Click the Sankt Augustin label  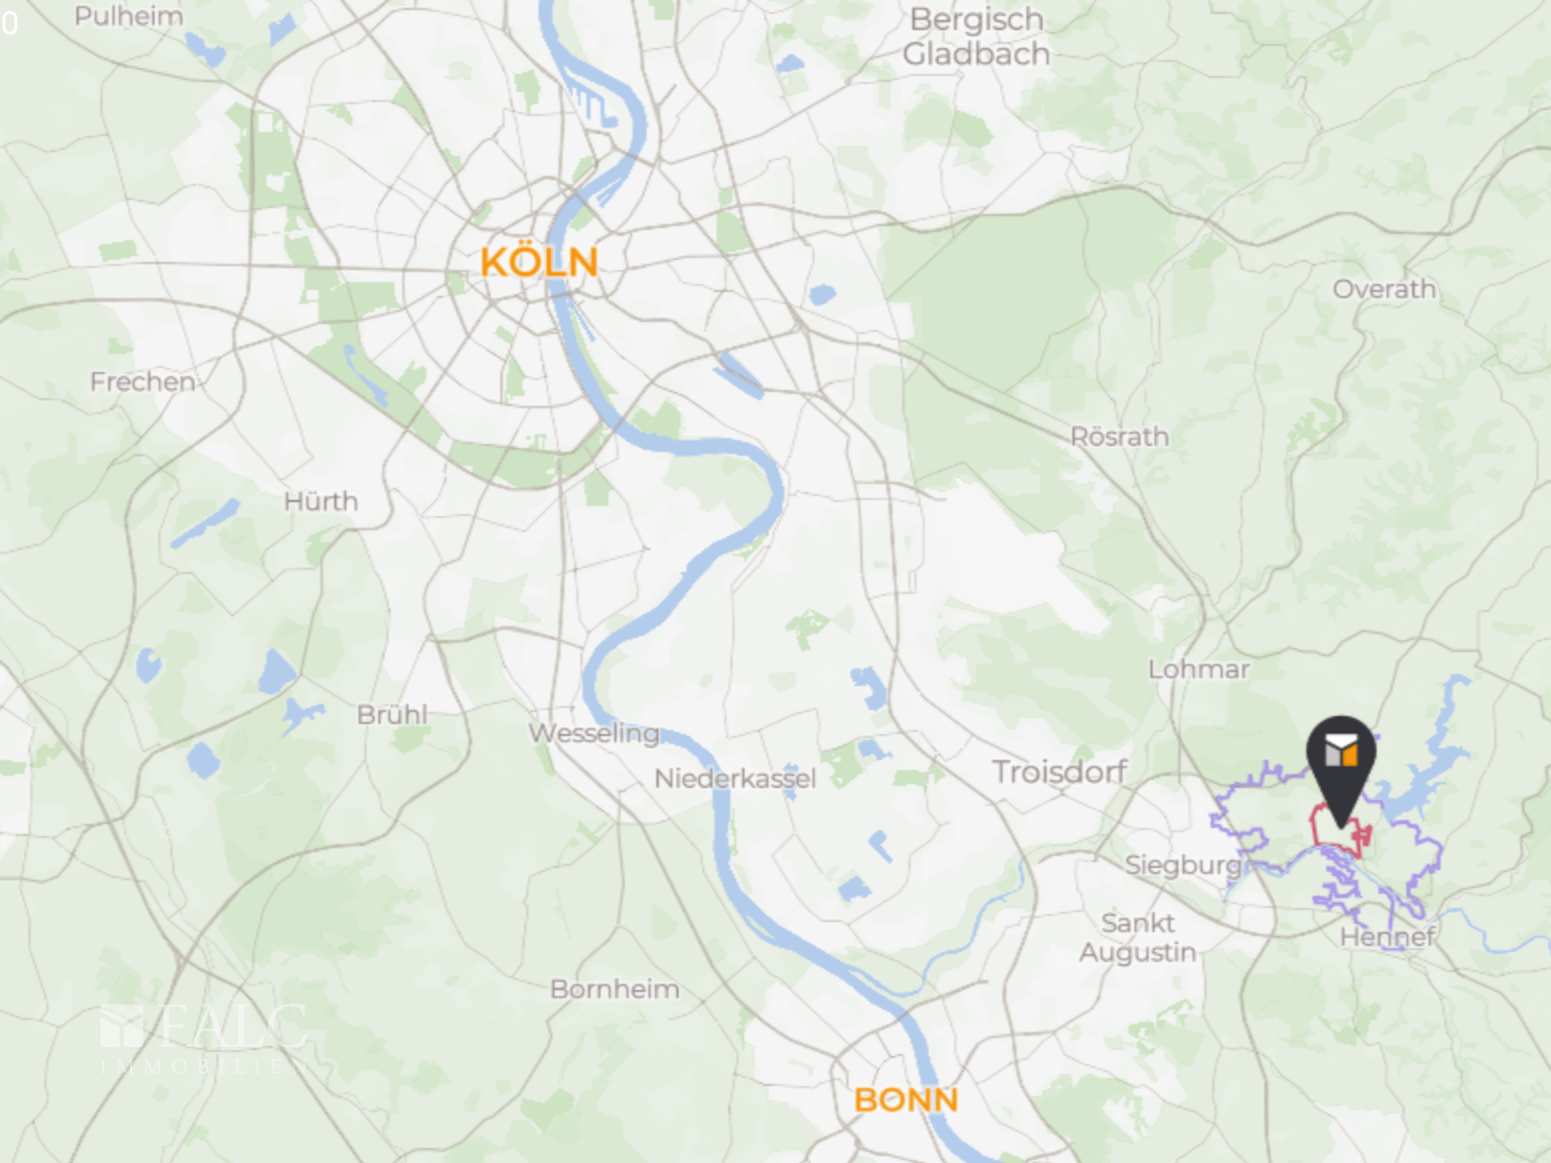tap(1138, 937)
